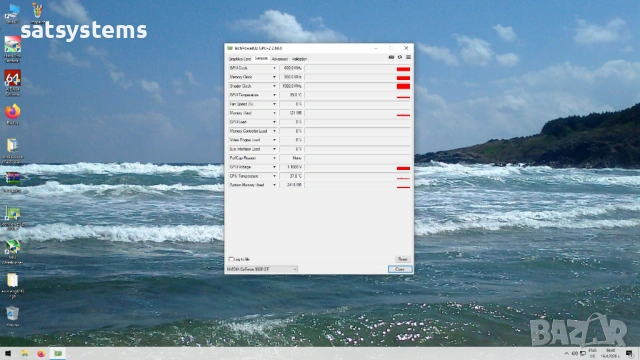Open the GPU Voltage sensor dropdown
This screenshot has height=360, width=640.
pyautogui.click(x=274, y=167)
